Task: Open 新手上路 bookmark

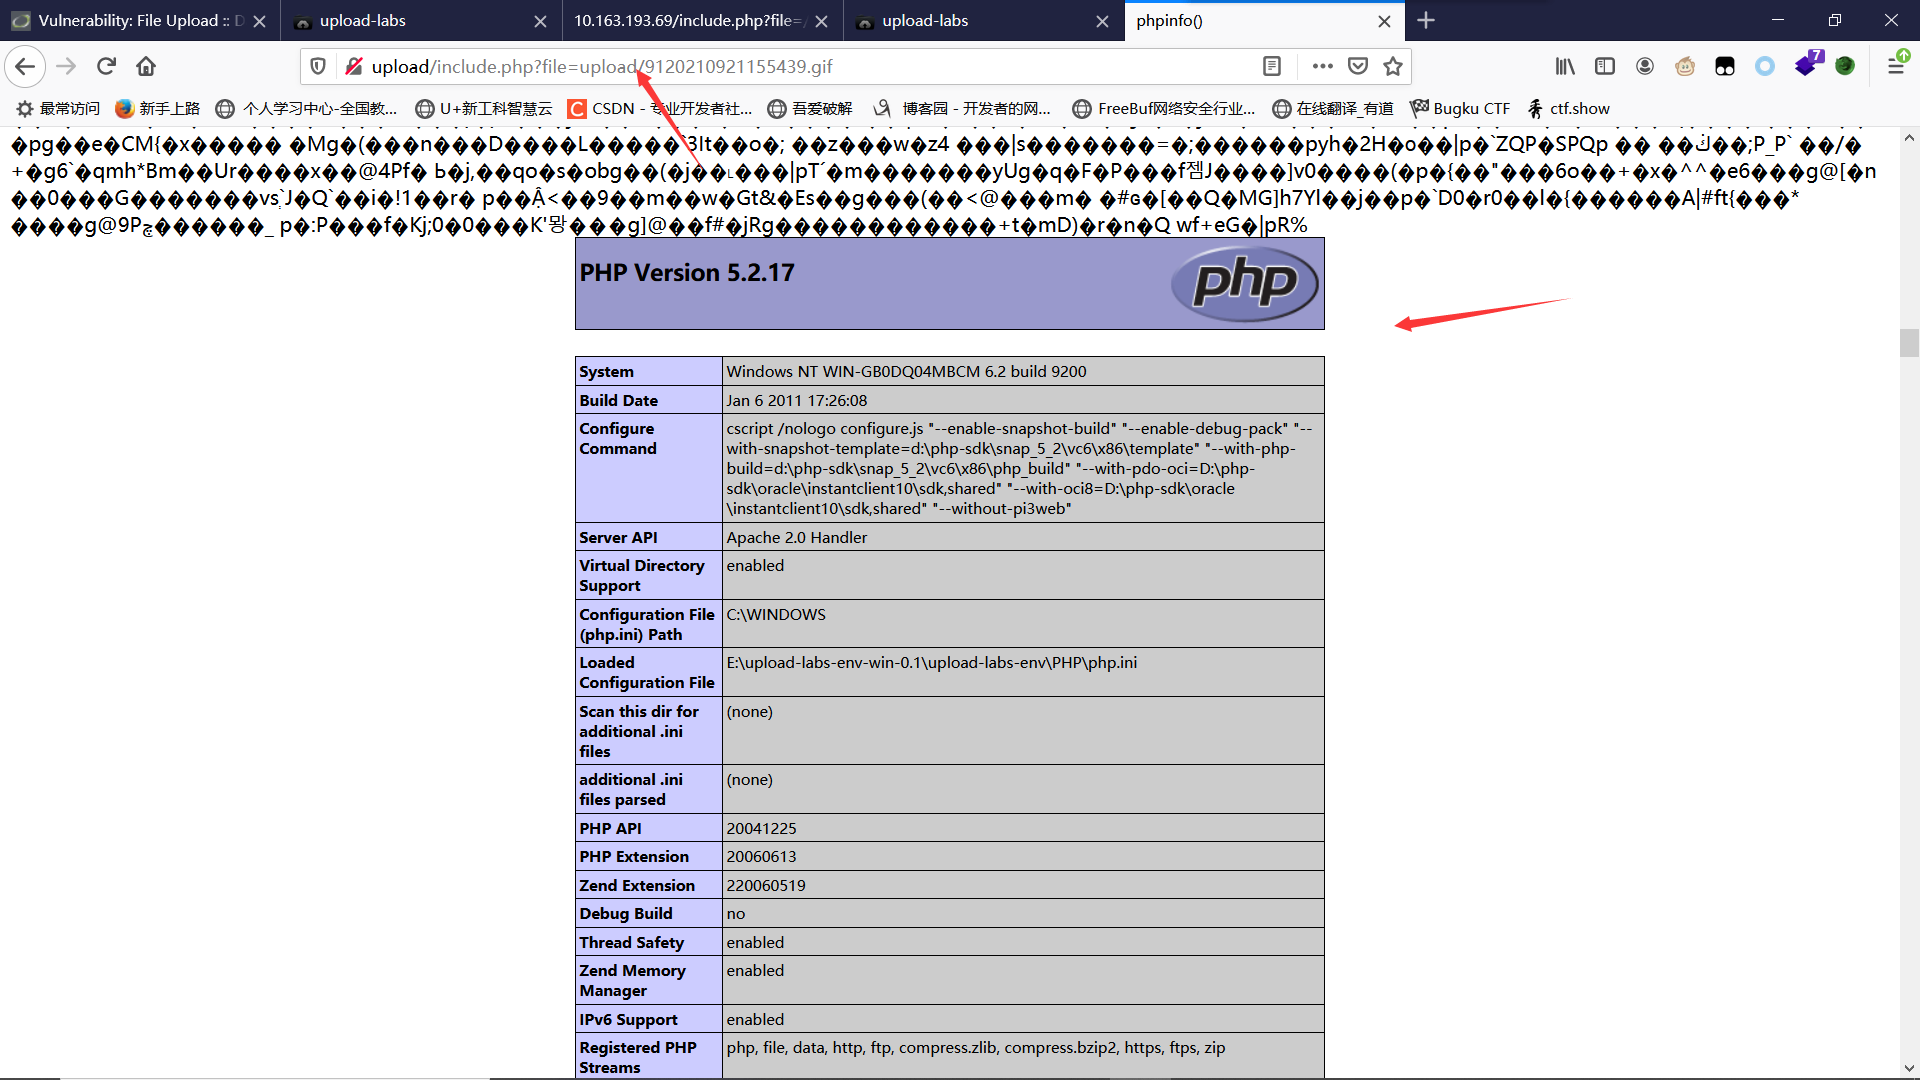Action: click(x=158, y=108)
